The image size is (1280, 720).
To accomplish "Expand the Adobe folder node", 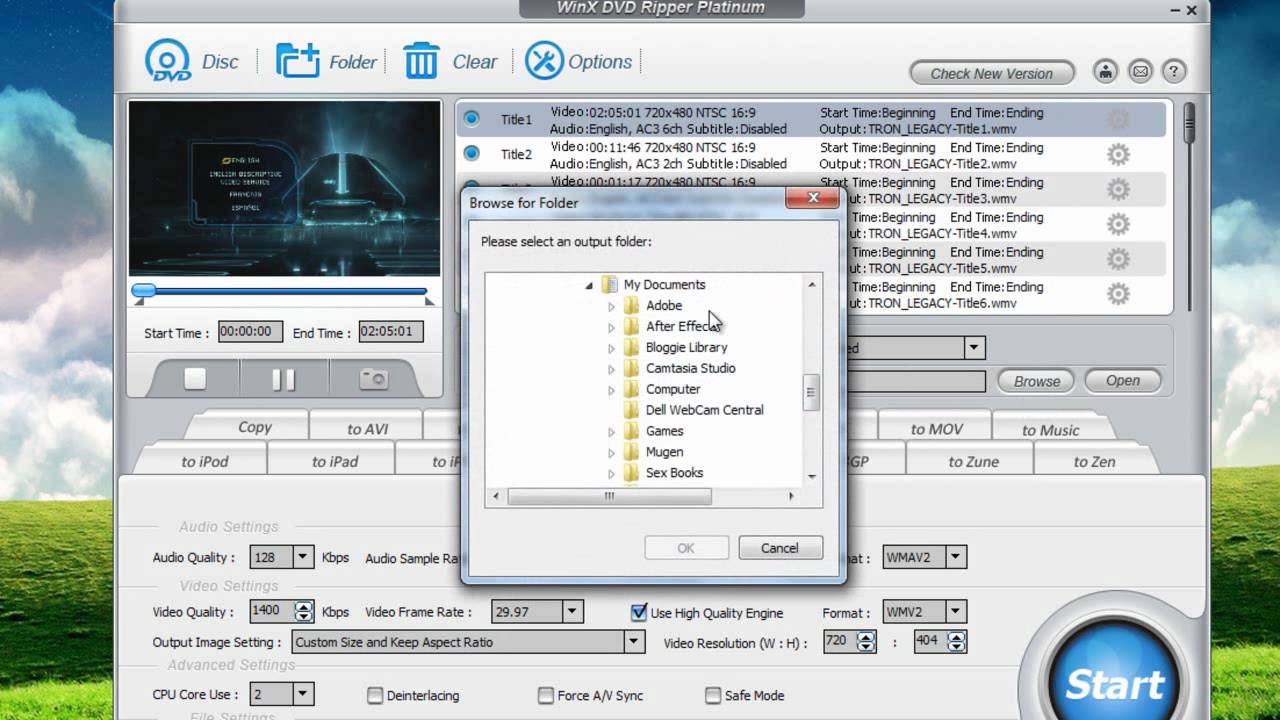I will click(x=611, y=306).
